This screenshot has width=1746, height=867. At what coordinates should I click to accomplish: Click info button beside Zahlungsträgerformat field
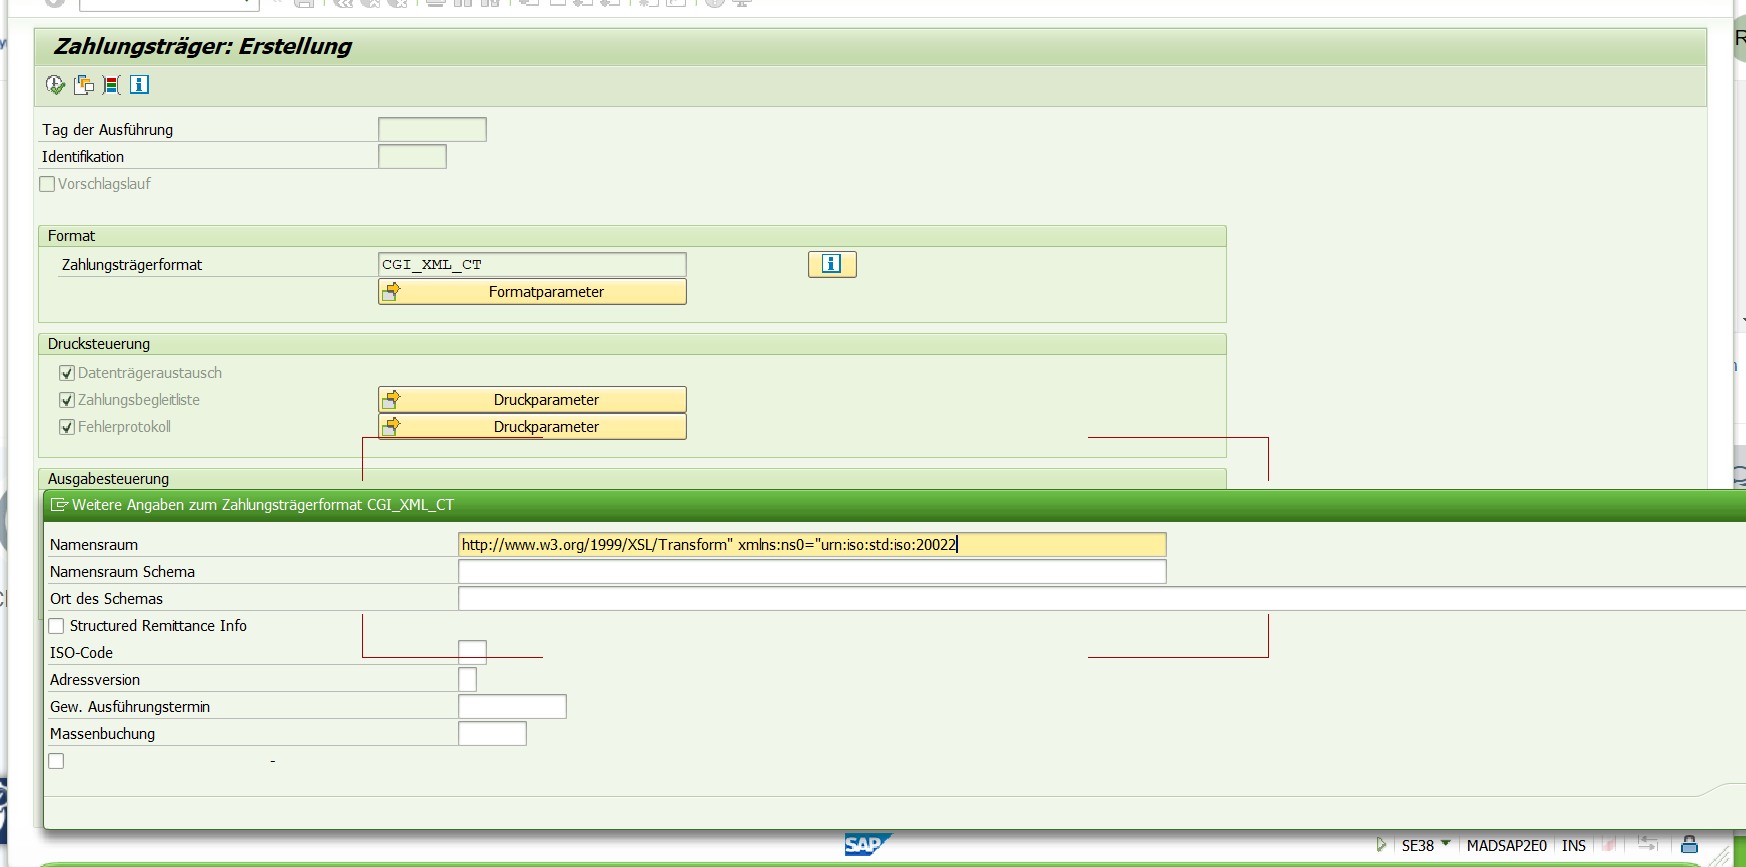point(831,264)
